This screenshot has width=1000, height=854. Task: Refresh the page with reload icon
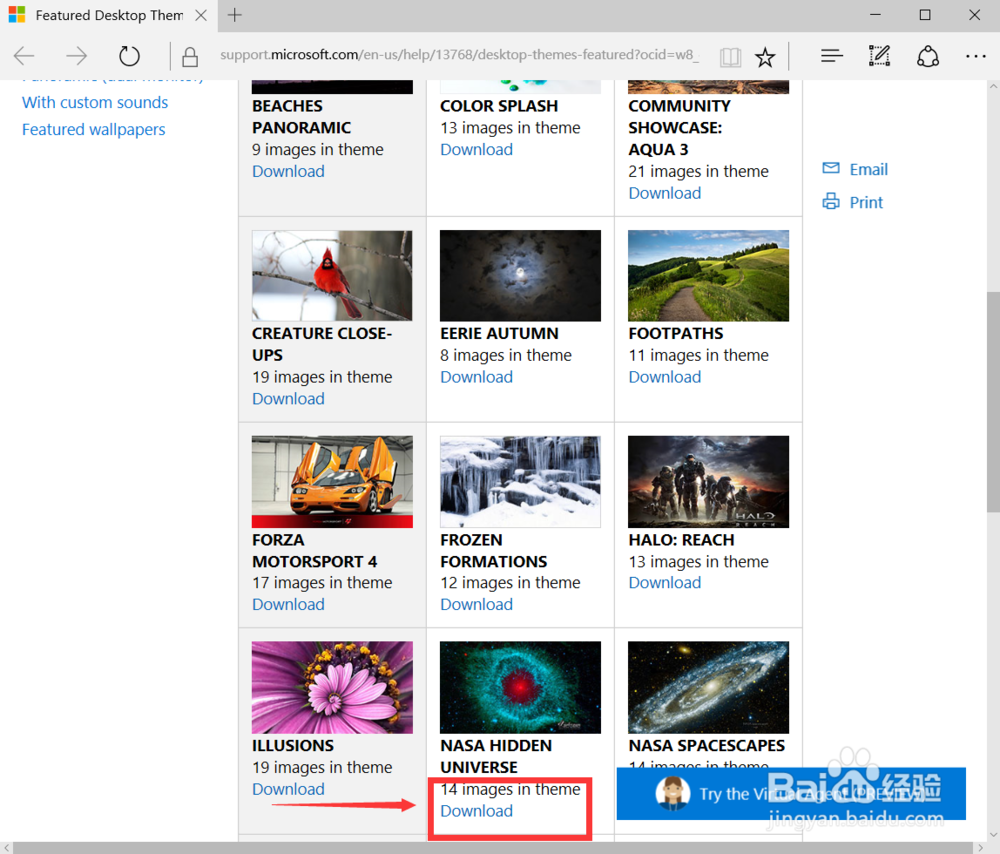[129, 56]
